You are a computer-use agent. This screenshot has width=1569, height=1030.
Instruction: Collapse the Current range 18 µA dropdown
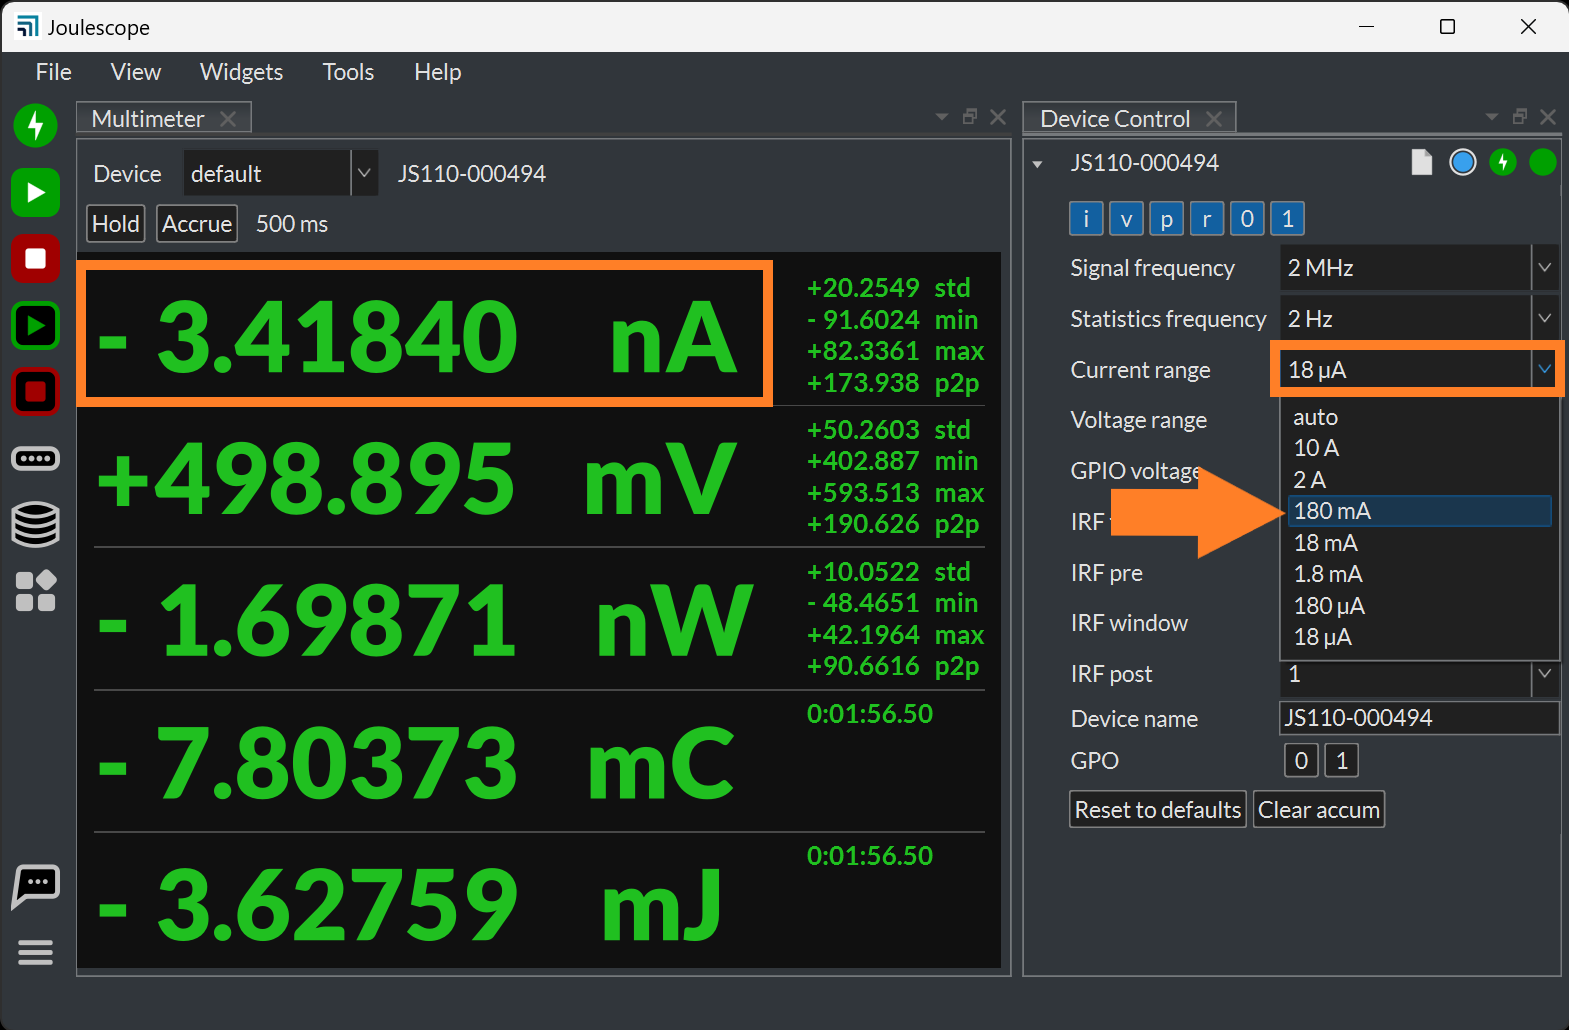point(1419,370)
